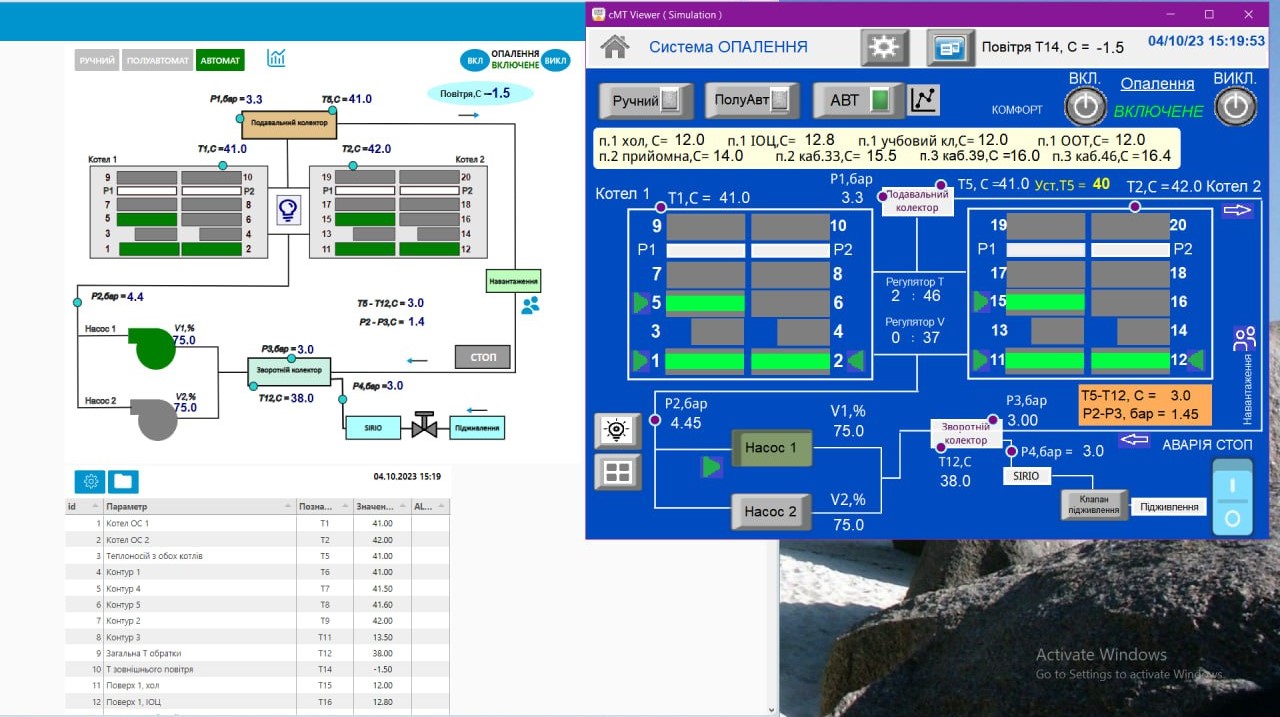Click the green play arrow beside Насос 1

coord(711,467)
